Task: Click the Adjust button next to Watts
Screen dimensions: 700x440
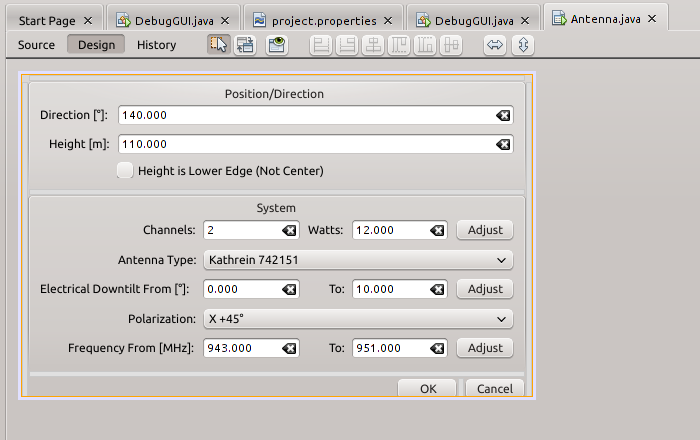Action: coord(485,230)
